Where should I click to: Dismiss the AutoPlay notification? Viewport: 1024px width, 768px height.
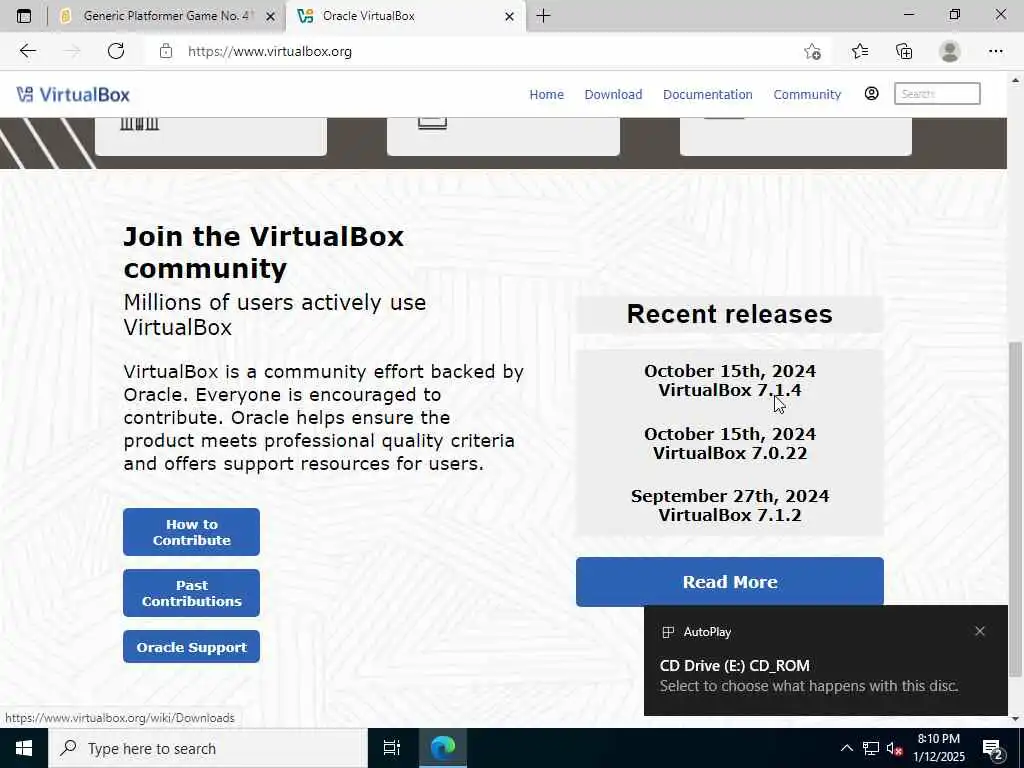point(980,631)
